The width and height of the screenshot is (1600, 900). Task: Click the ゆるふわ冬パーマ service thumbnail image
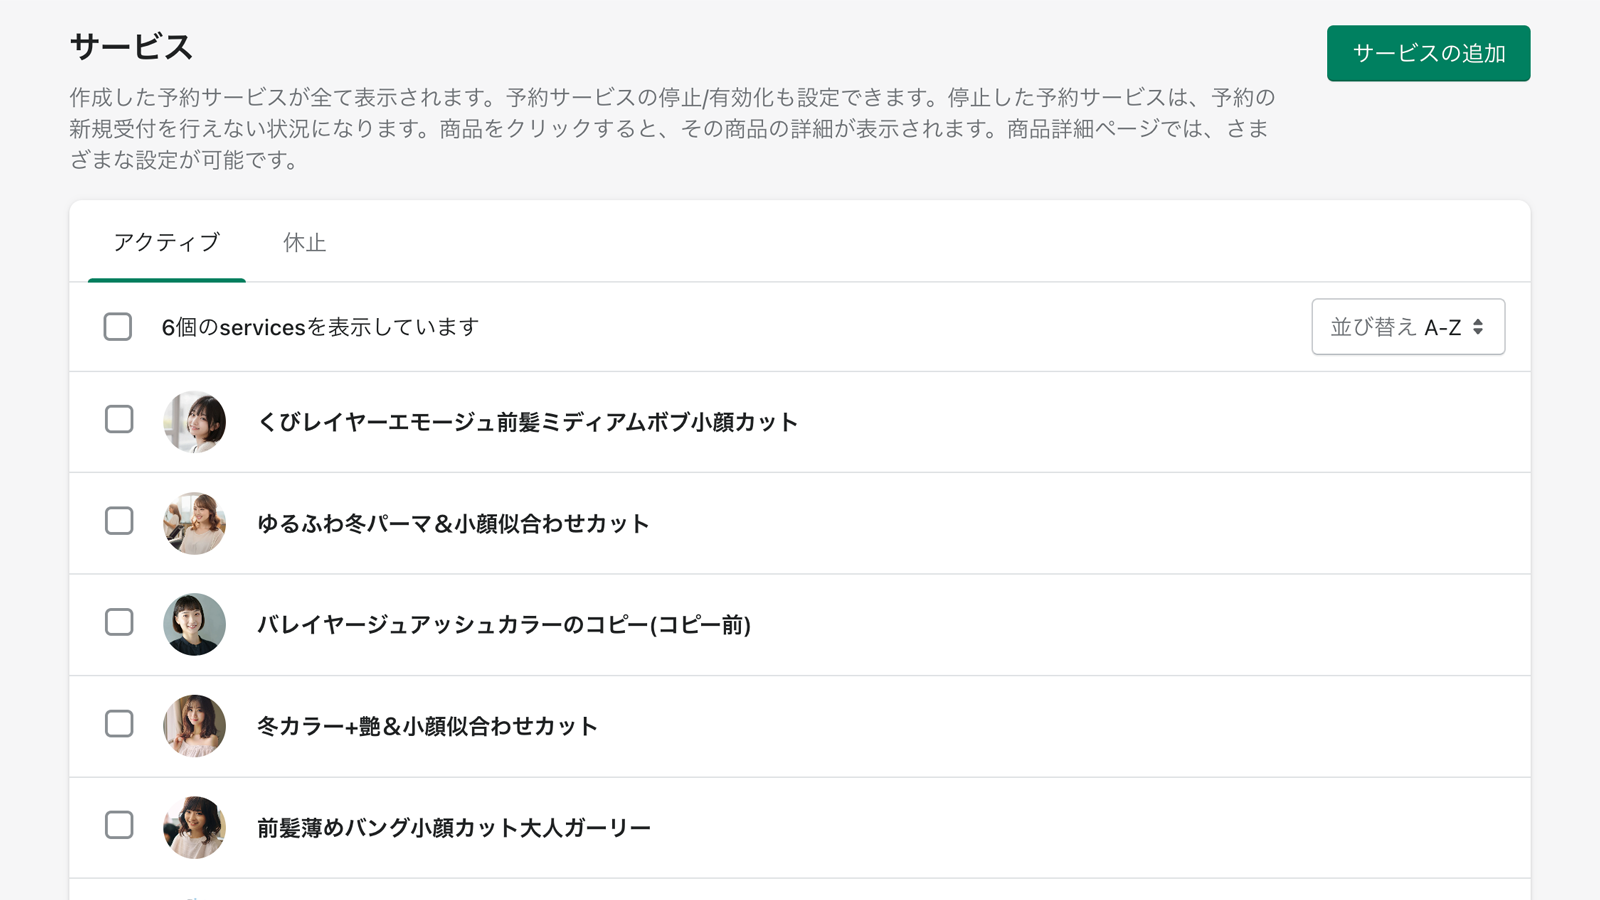[x=194, y=523]
